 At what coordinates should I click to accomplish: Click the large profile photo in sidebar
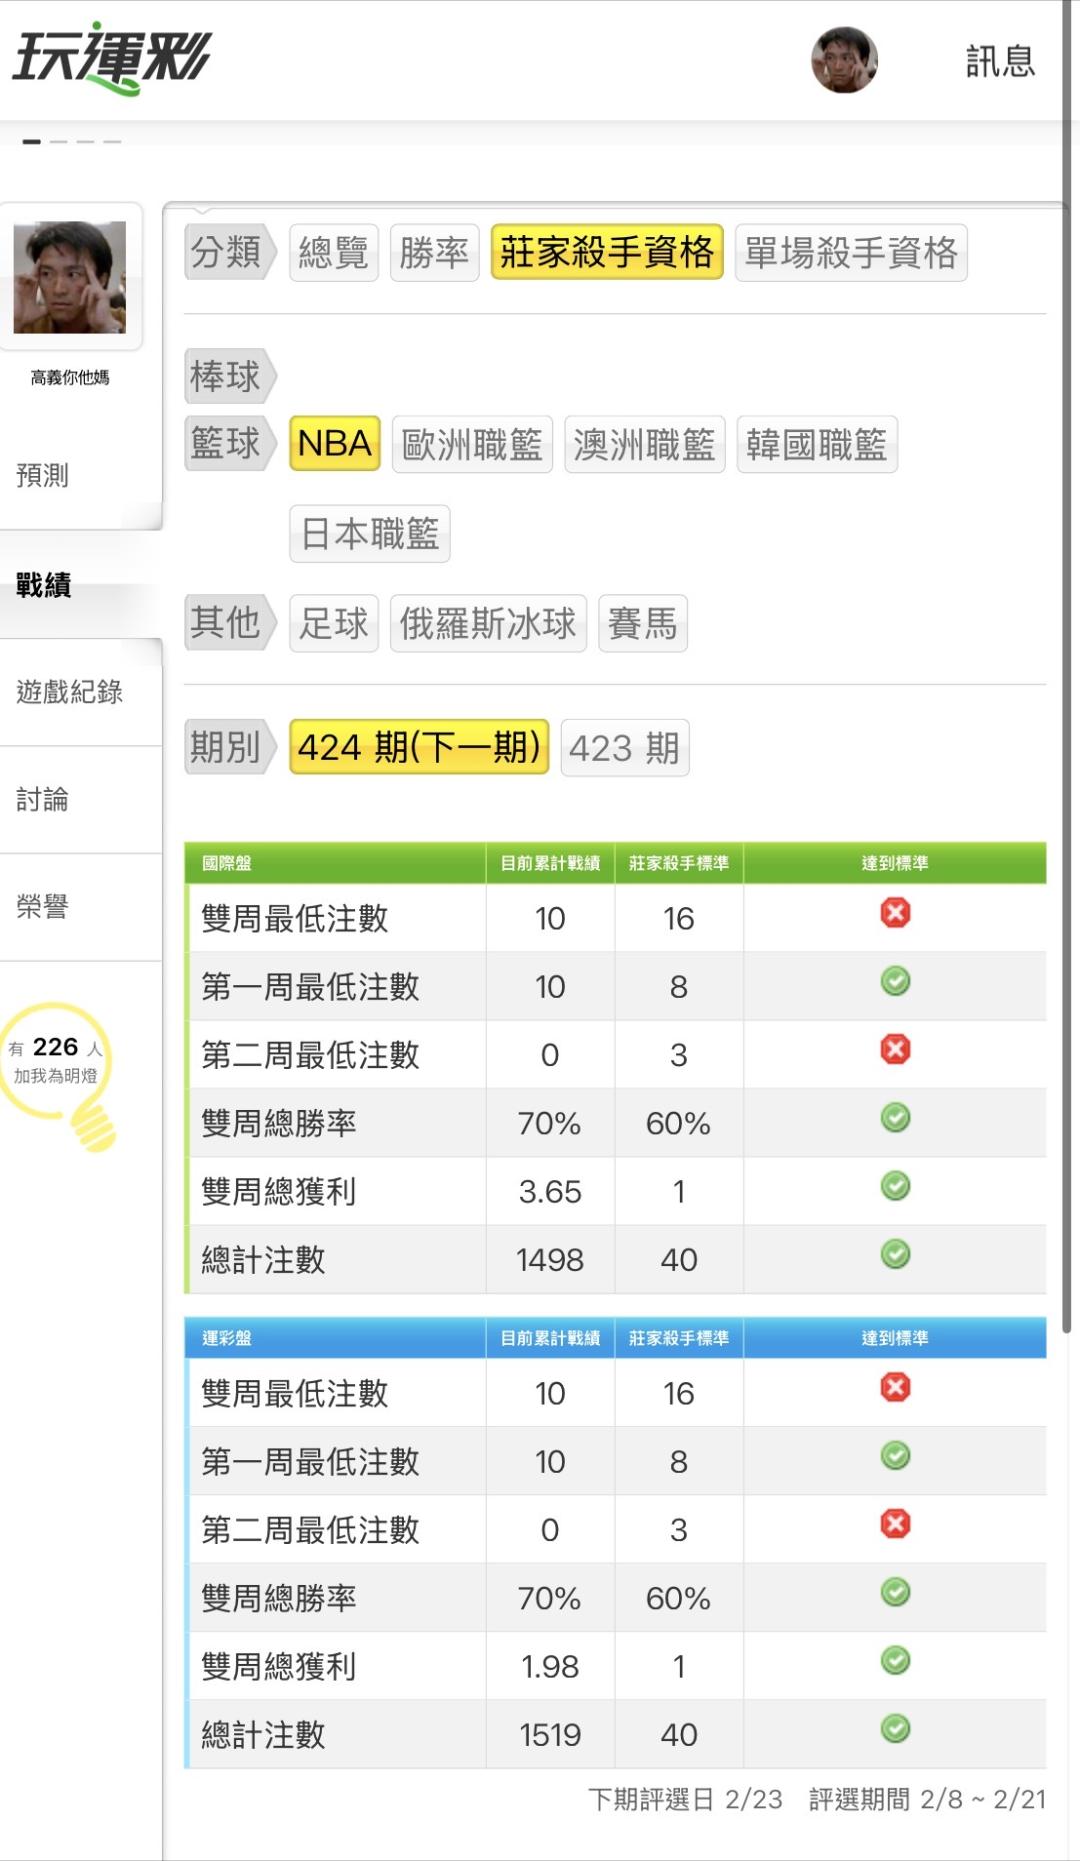pyautogui.click(x=70, y=277)
